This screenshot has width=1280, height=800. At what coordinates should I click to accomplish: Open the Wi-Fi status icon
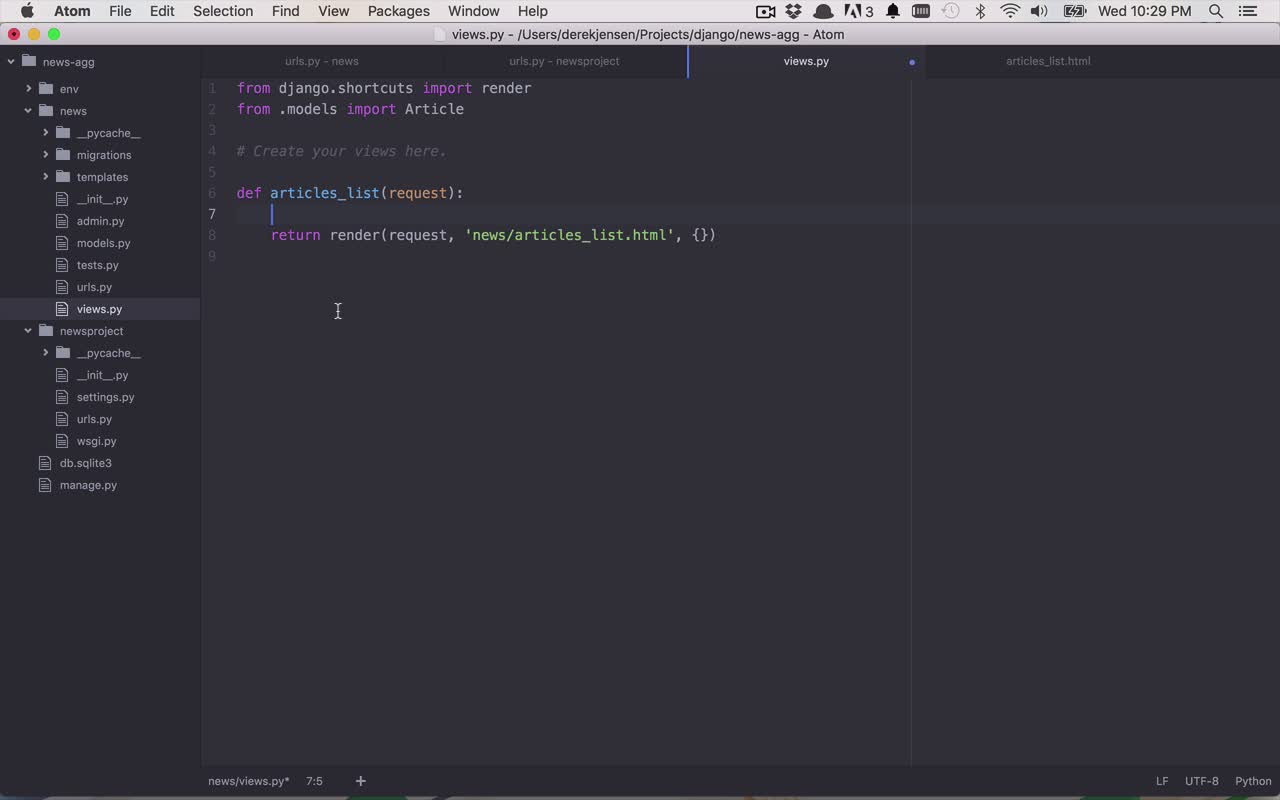[x=1010, y=11]
